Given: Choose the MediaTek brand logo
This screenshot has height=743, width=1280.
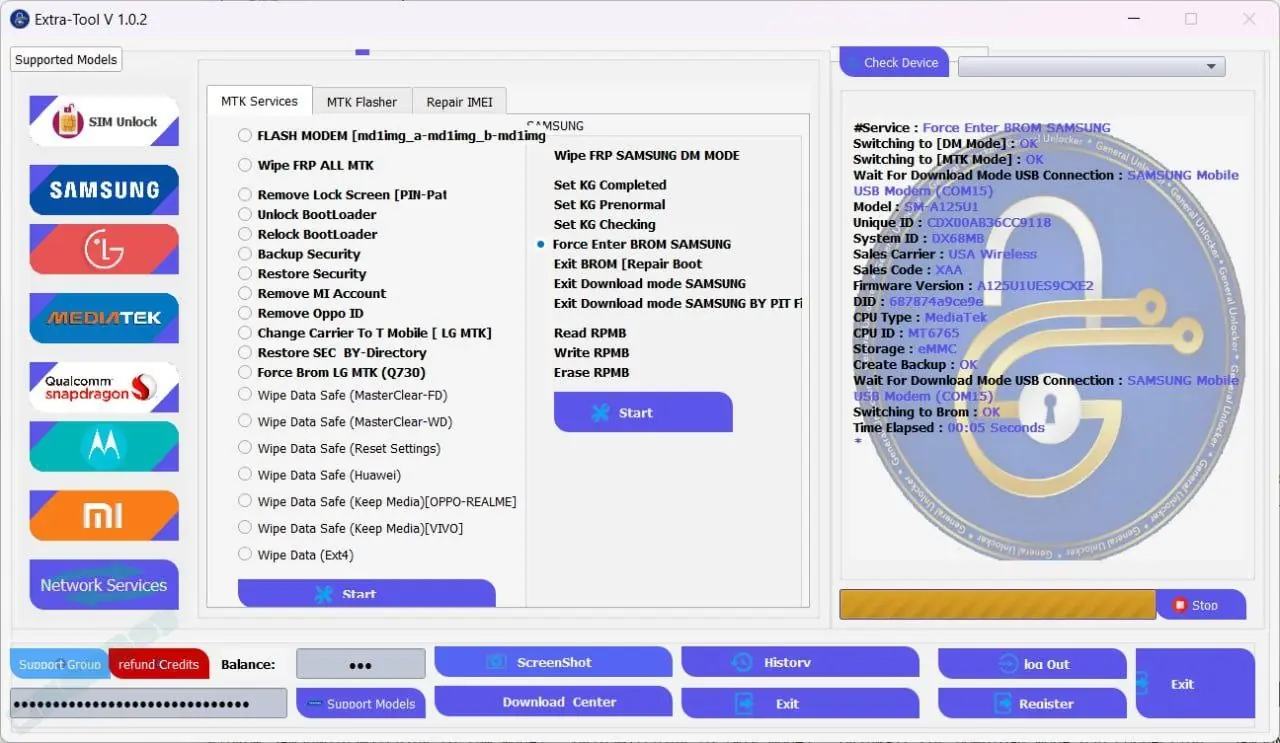Looking at the screenshot, I should [104, 318].
